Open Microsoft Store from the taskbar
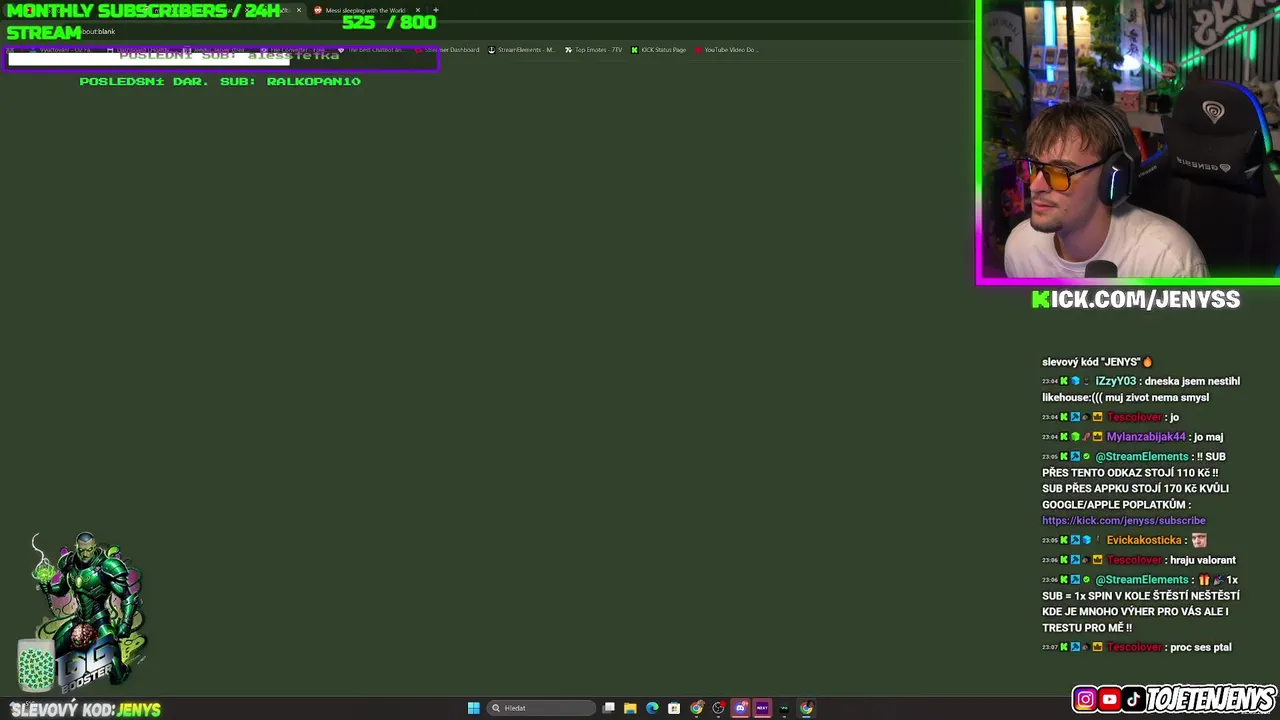This screenshot has height=720, width=1280. (674, 708)
